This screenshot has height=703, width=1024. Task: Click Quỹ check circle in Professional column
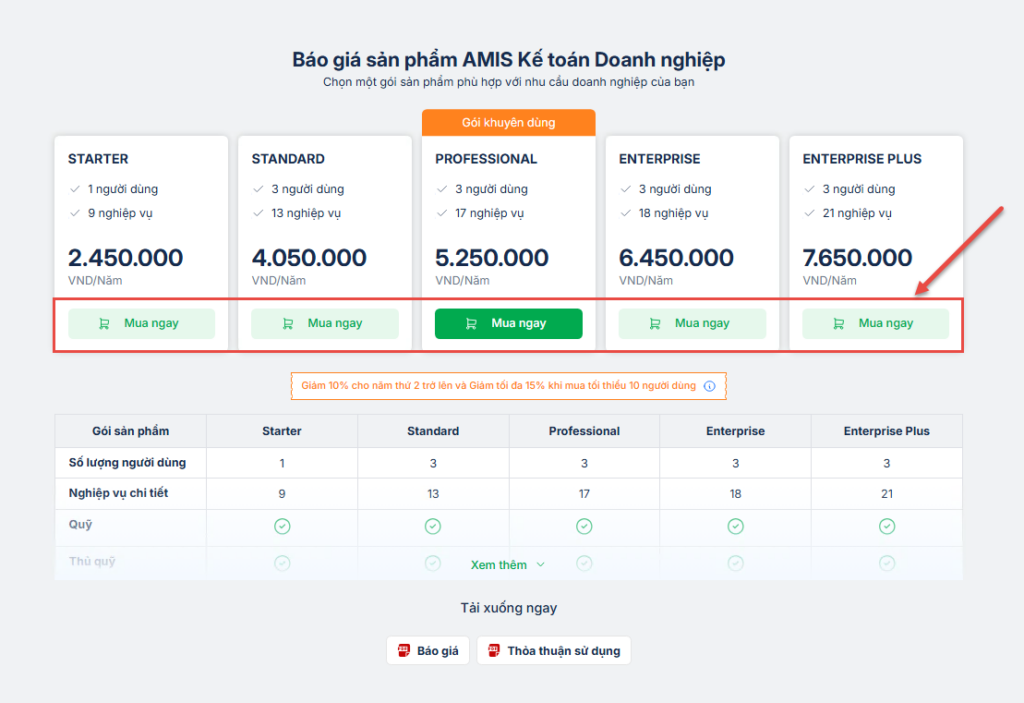coord(584,526)
